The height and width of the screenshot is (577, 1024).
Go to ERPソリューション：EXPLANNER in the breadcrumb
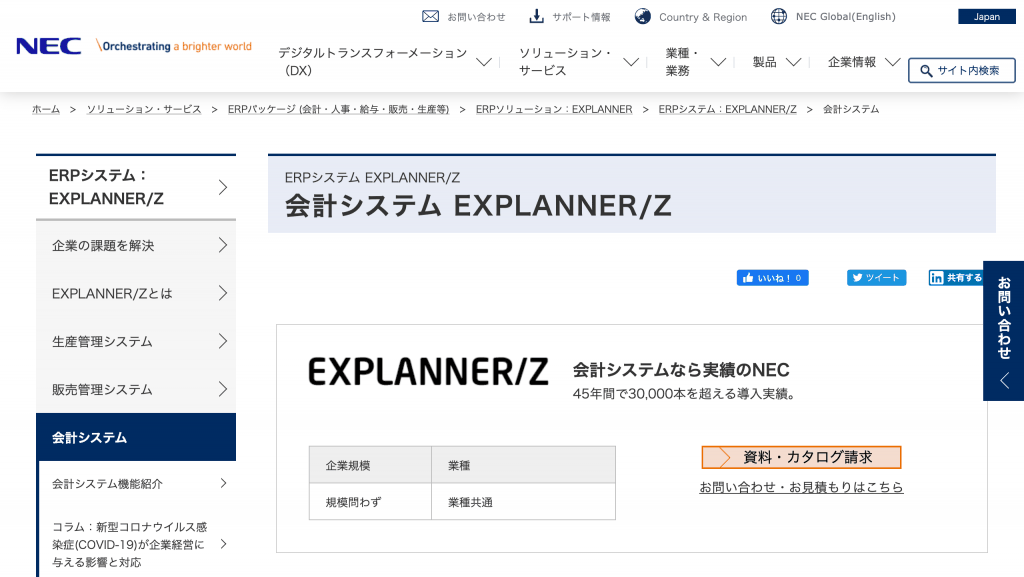pyautogui.click(x=554, y=109)
